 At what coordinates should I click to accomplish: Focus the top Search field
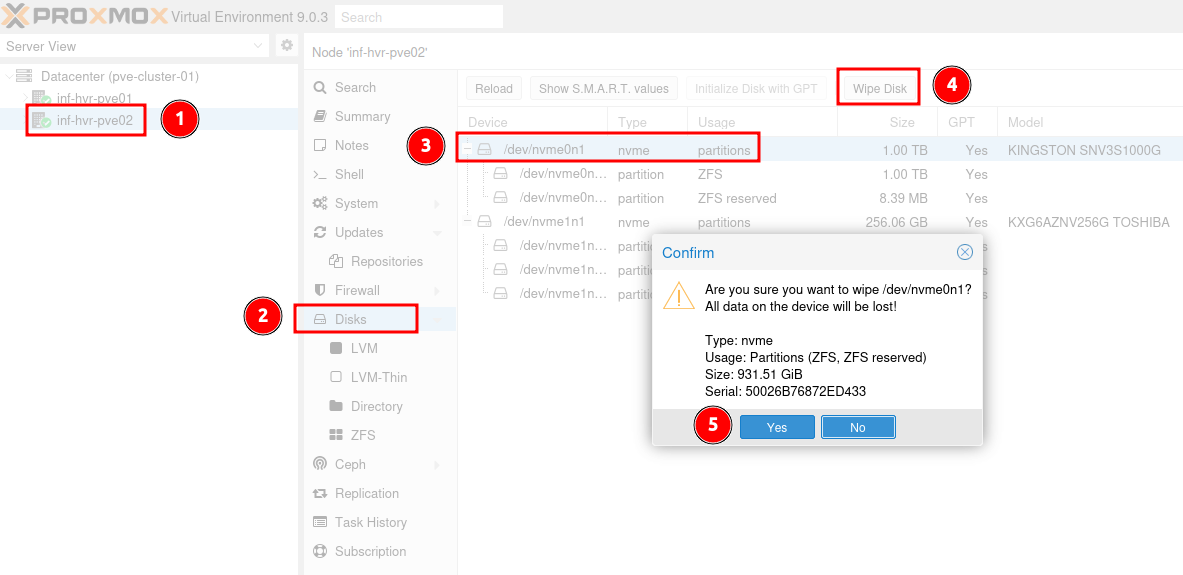click(x=419, y=17)
